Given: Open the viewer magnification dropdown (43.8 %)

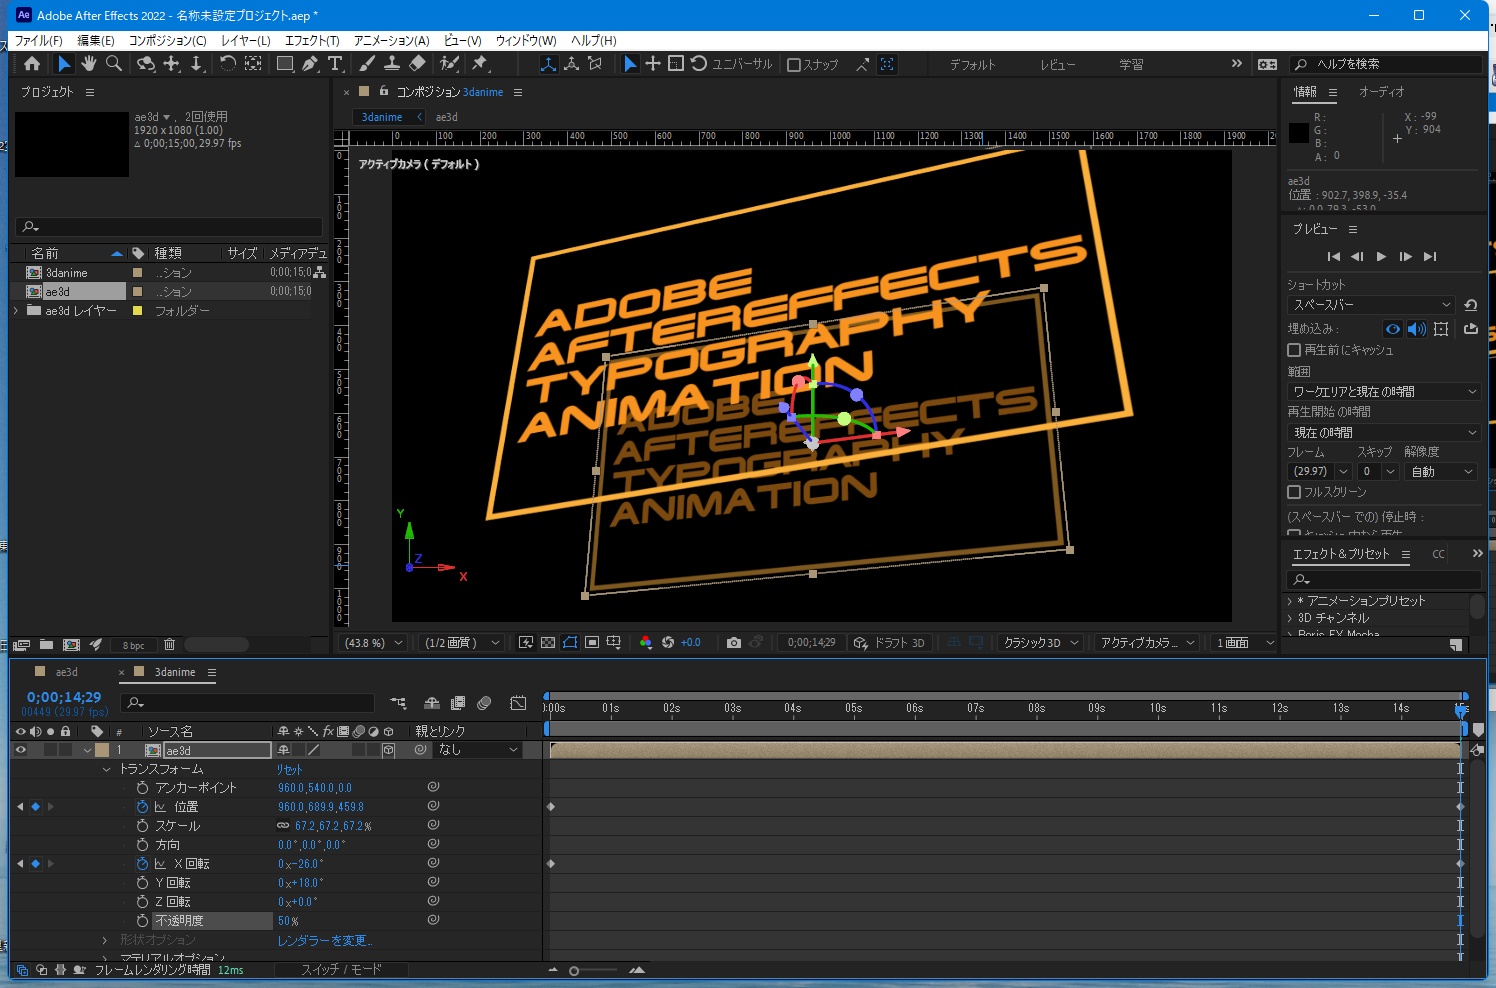Looking at the screenshot, I should [374, 643].
